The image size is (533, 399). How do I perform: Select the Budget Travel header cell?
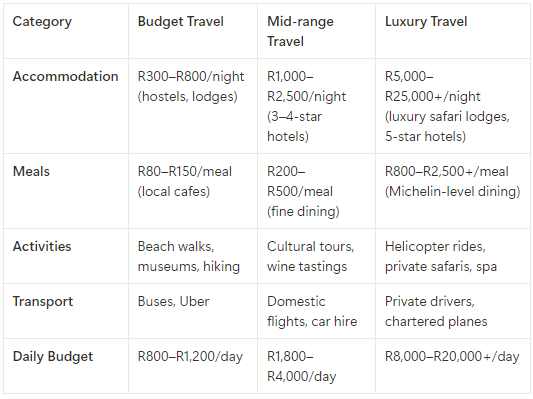pos(193,31)
